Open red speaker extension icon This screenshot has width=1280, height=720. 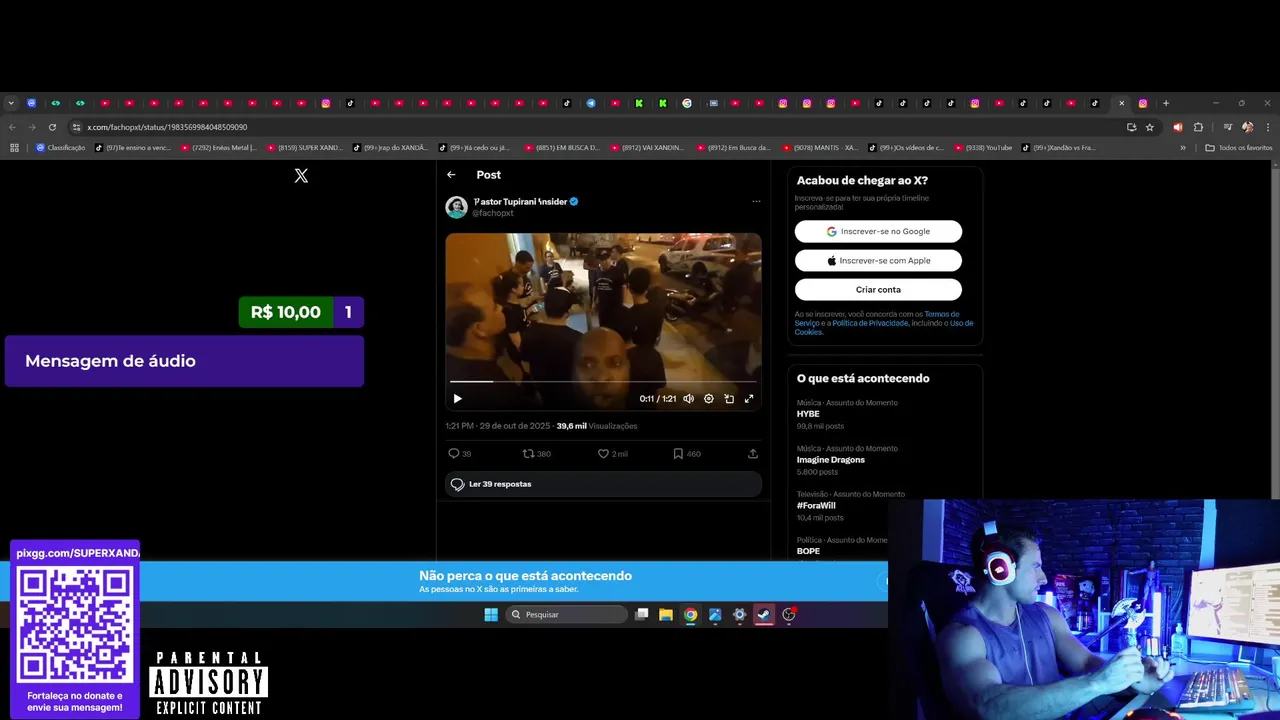1177,127
